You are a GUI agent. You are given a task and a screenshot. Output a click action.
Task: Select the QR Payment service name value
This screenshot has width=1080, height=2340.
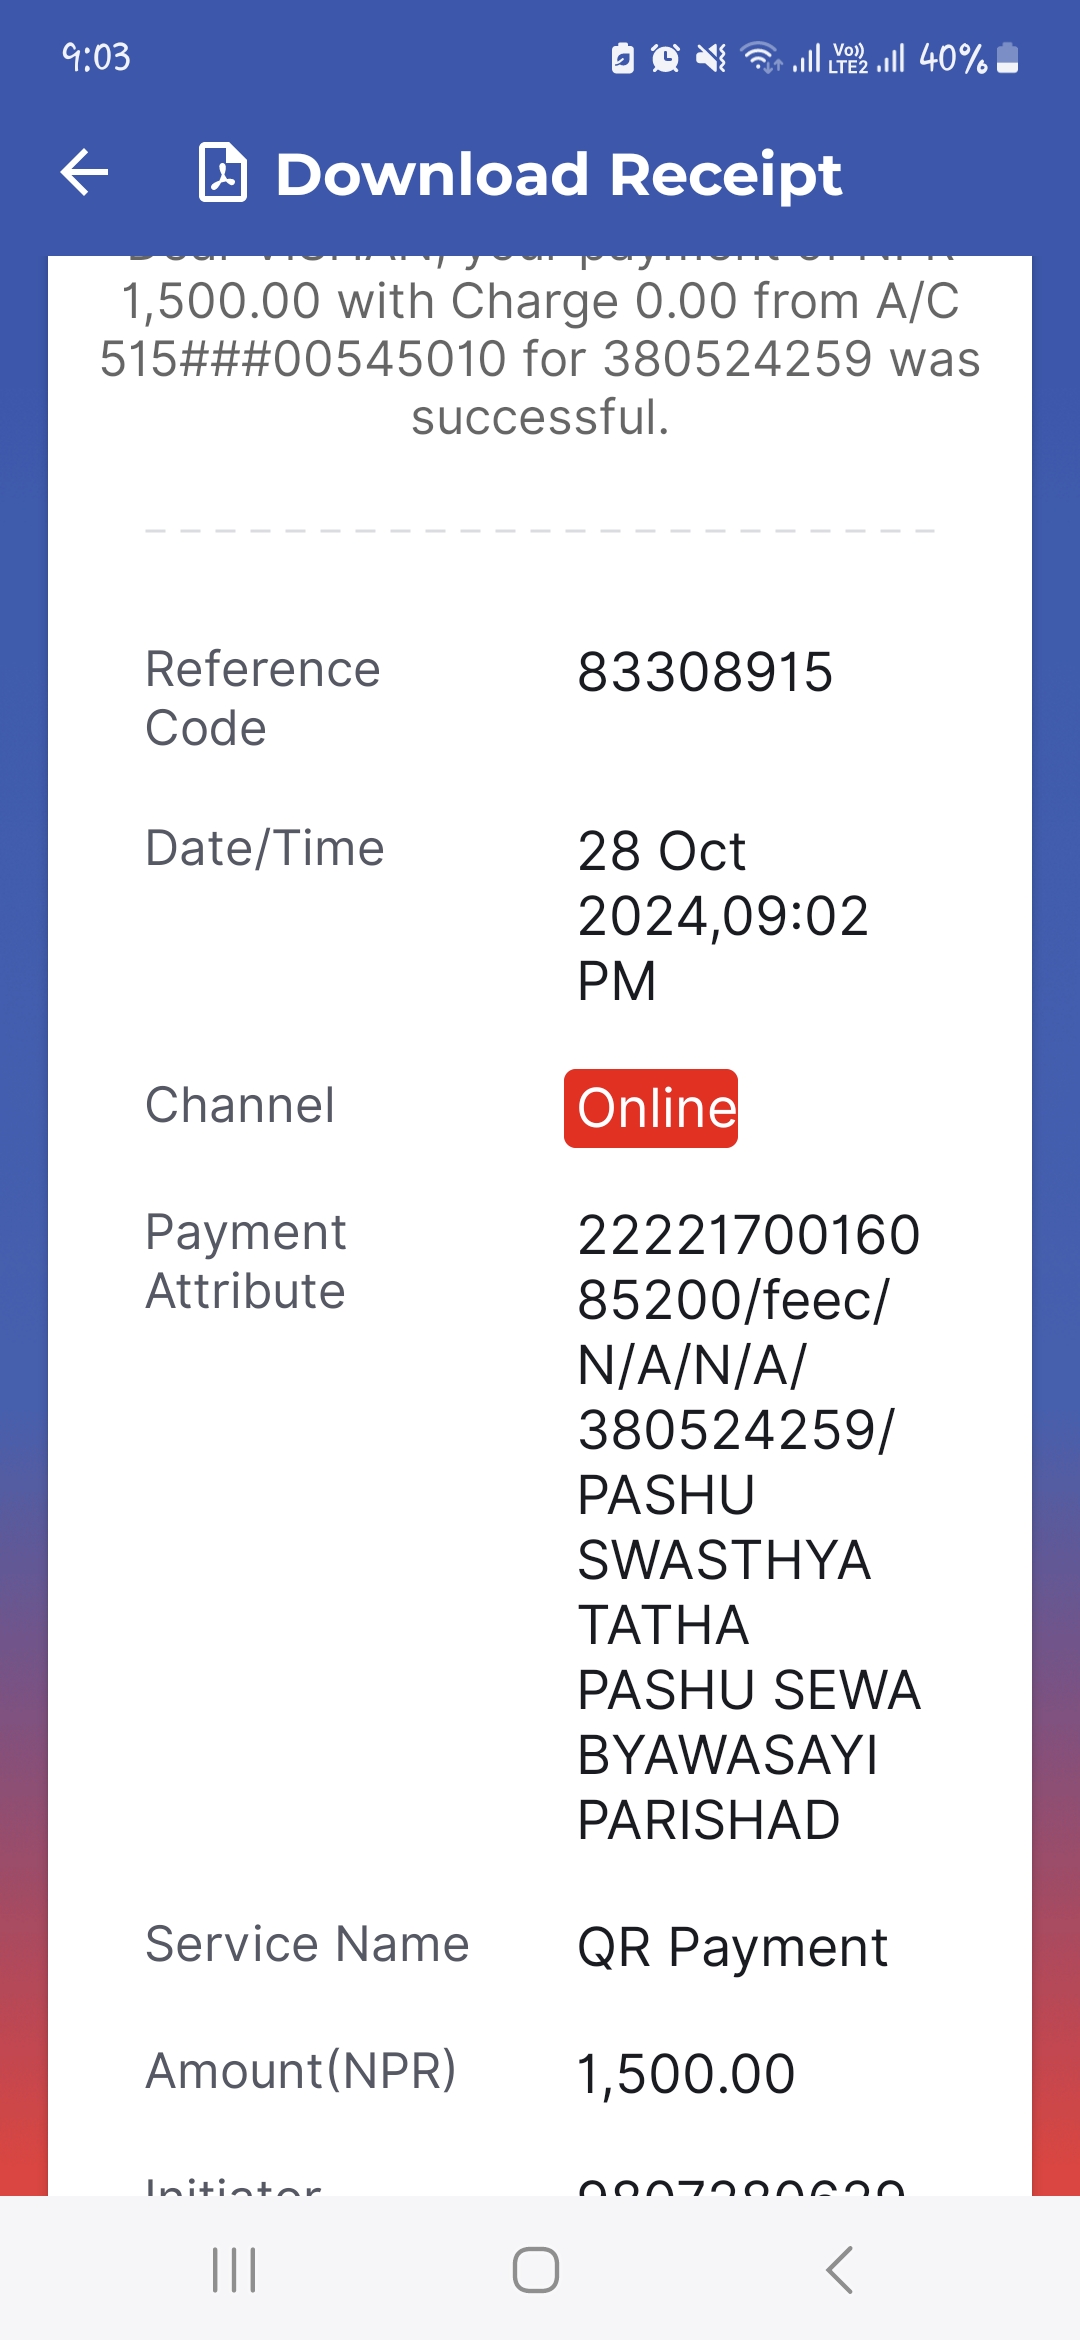[x=733, y=1947]
